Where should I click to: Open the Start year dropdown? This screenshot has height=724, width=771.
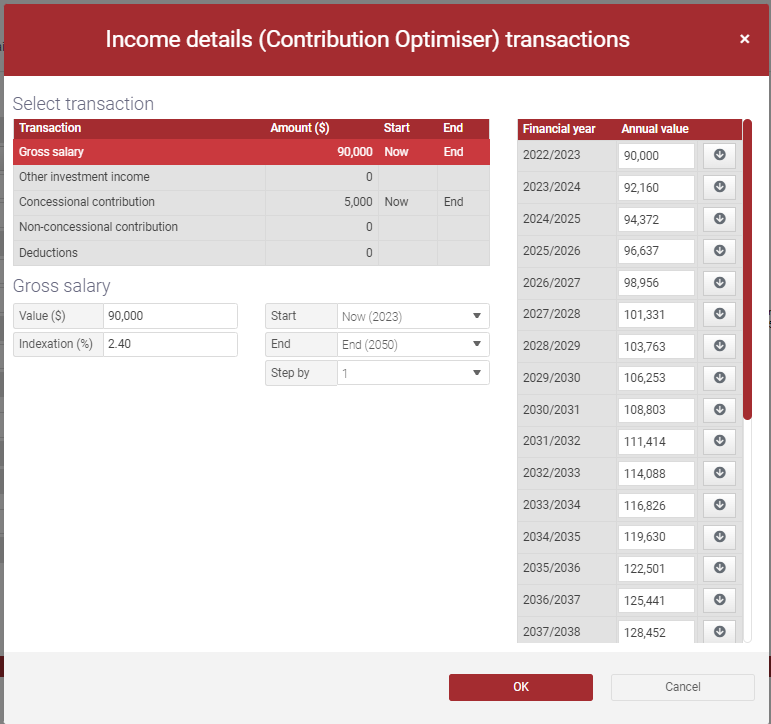coord(413,316)
